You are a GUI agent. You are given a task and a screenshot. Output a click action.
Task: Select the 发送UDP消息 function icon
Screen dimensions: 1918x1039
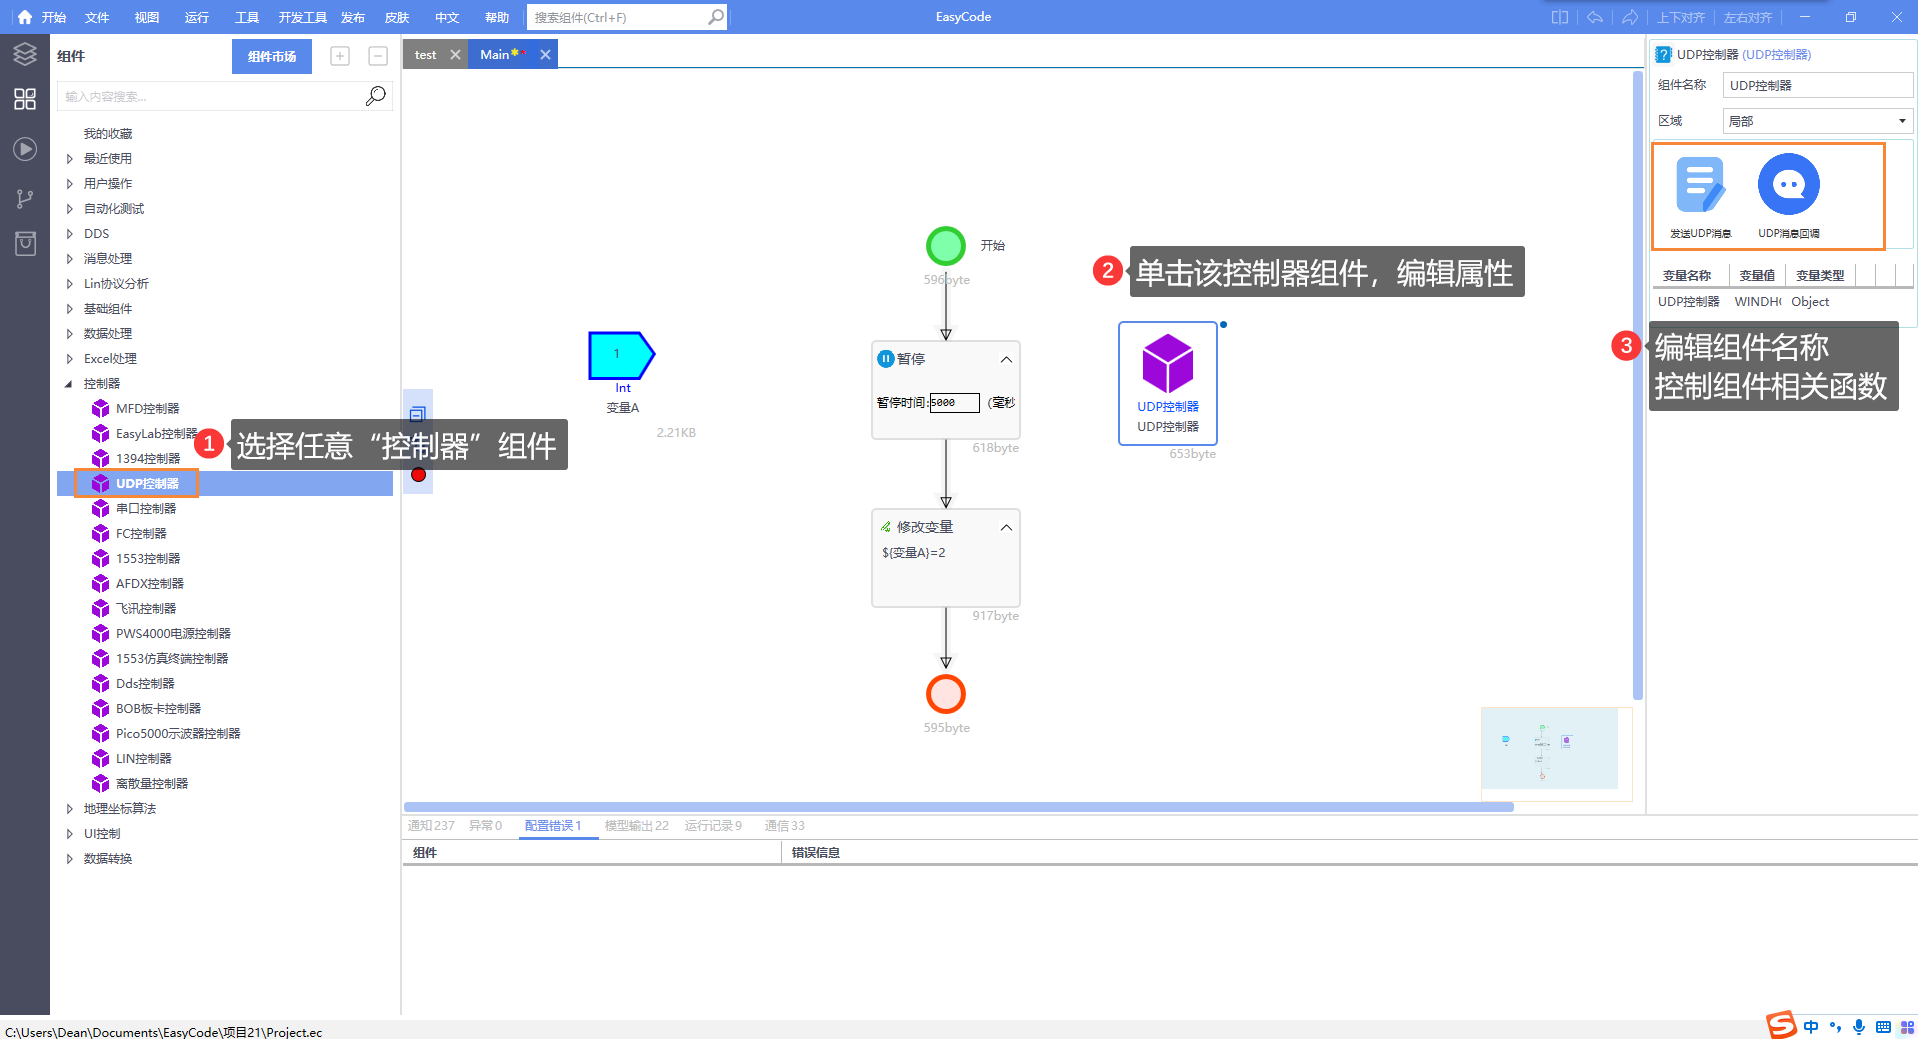1700,185
